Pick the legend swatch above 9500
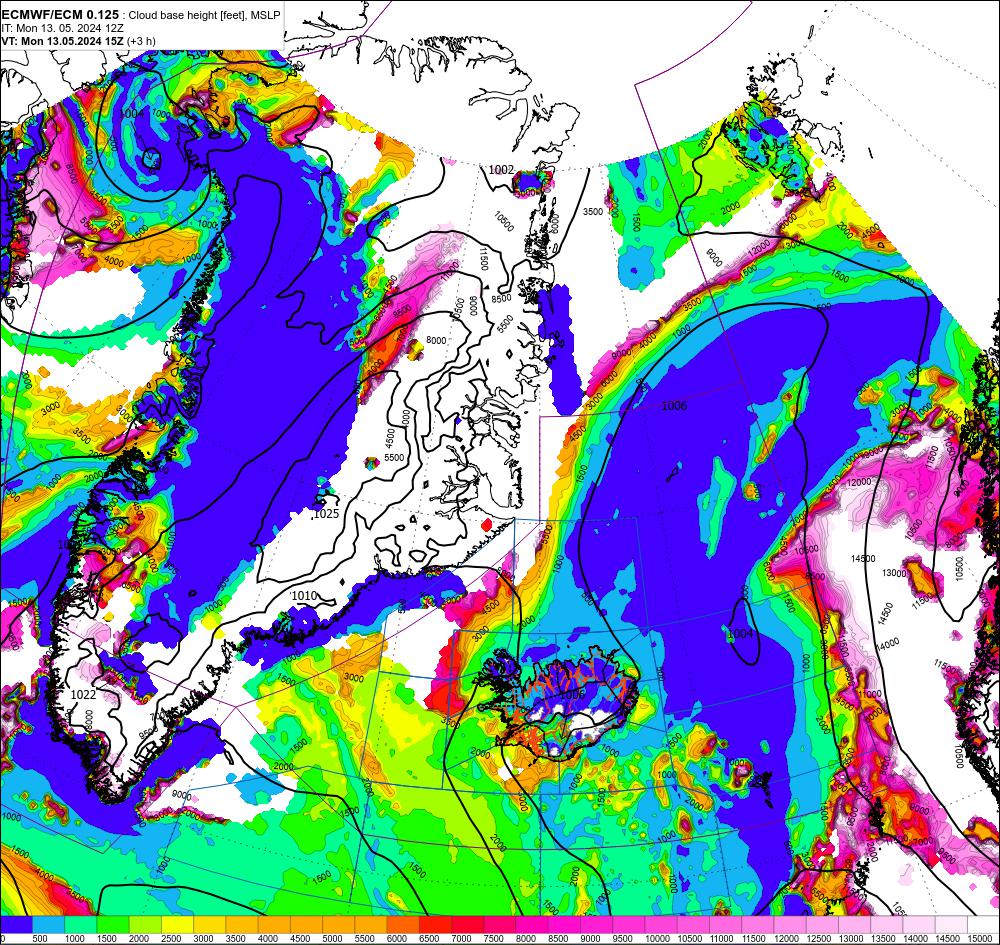 click(629, 925)
